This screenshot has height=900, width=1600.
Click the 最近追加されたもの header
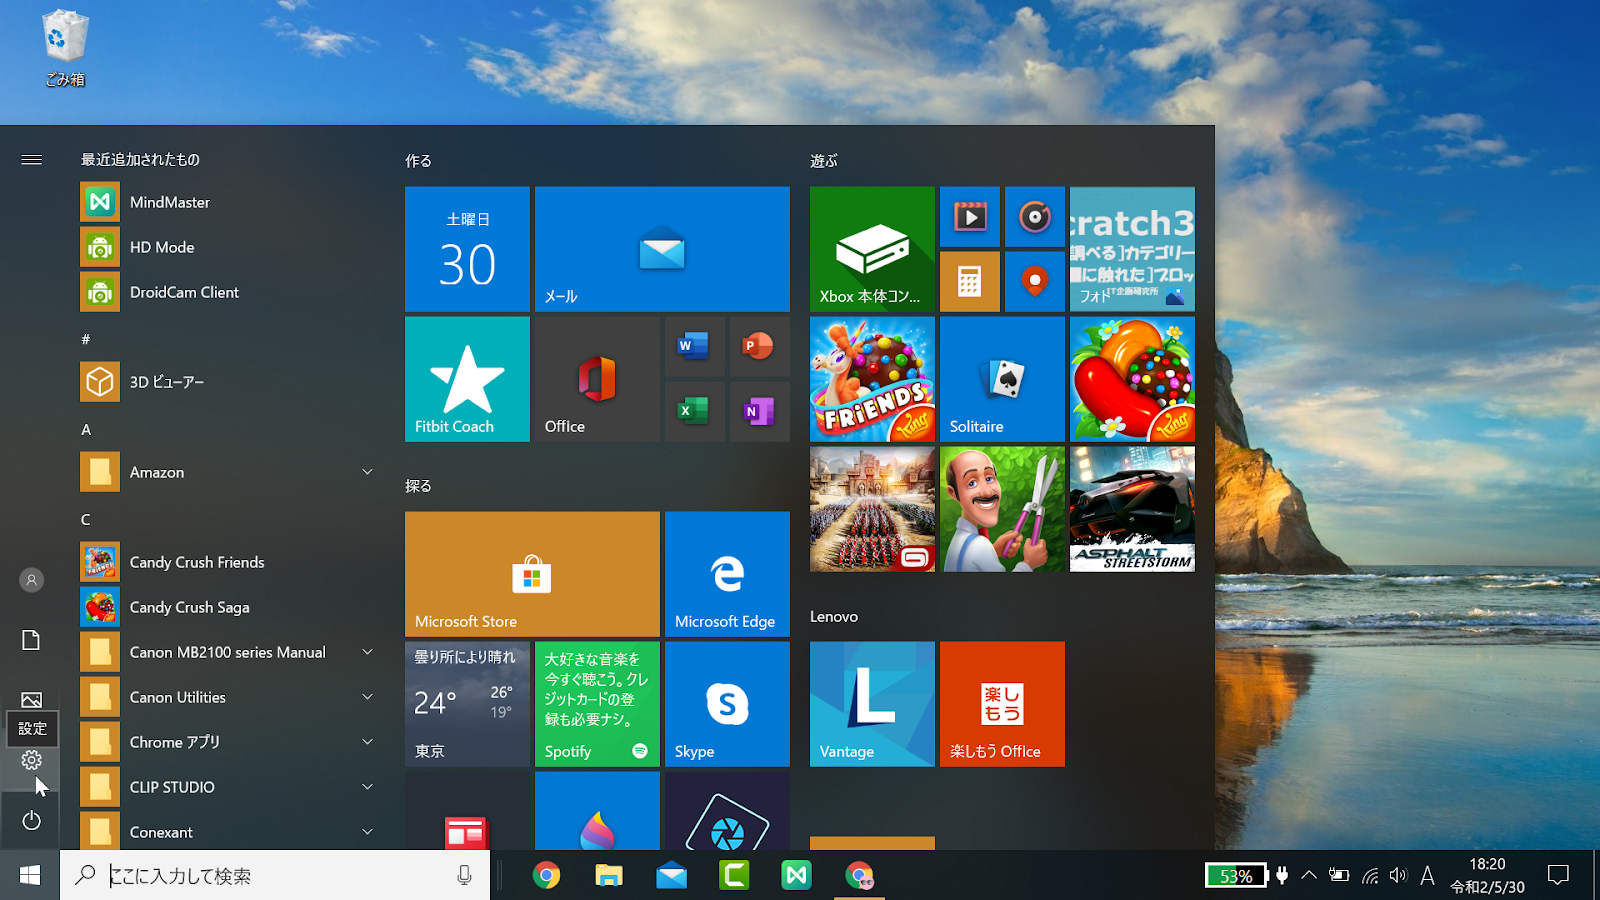[140, 160]
